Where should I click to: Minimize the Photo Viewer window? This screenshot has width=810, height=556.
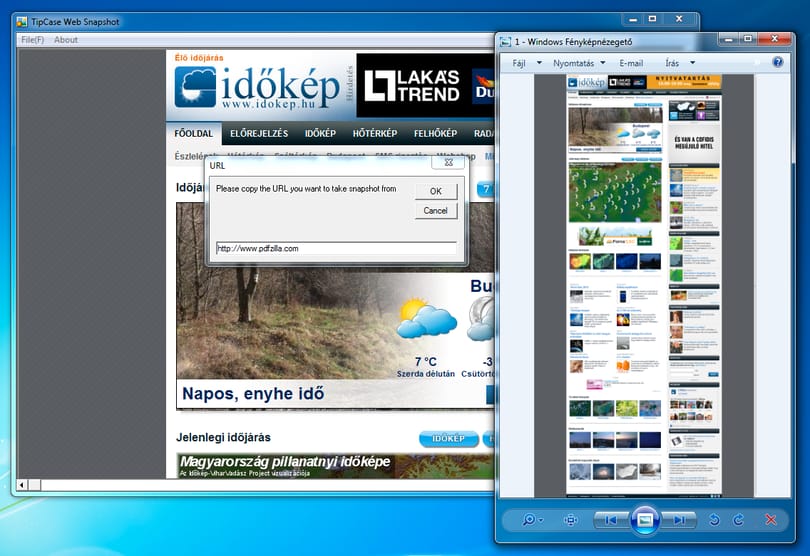(x=729, y=39)
